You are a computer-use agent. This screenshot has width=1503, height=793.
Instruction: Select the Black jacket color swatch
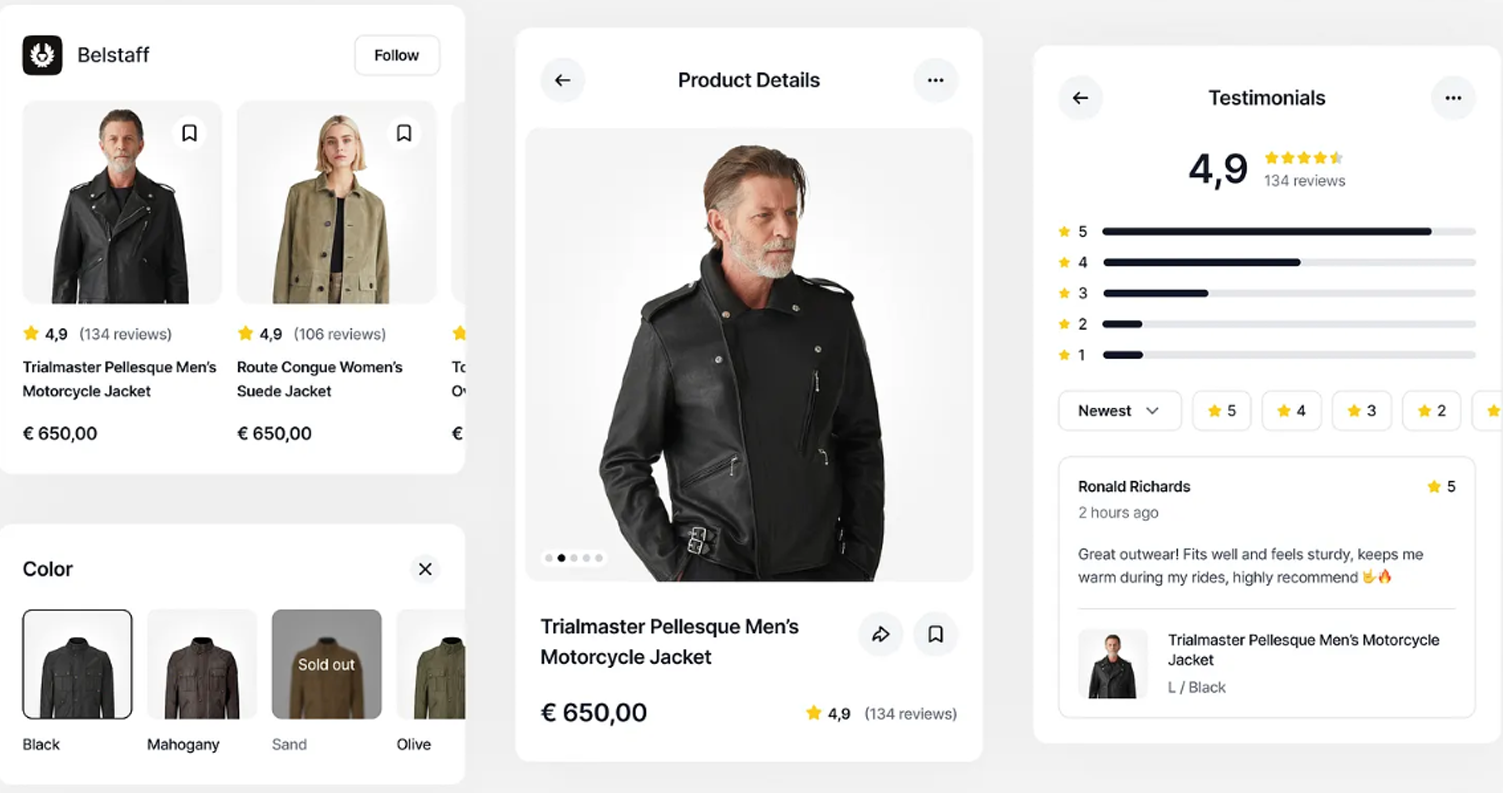point(77,664)
